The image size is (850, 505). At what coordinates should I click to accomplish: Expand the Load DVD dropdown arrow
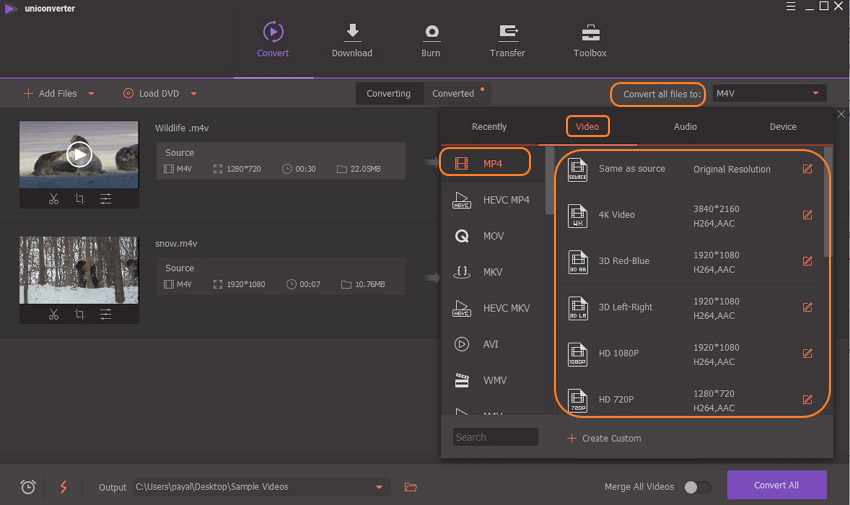193,94
